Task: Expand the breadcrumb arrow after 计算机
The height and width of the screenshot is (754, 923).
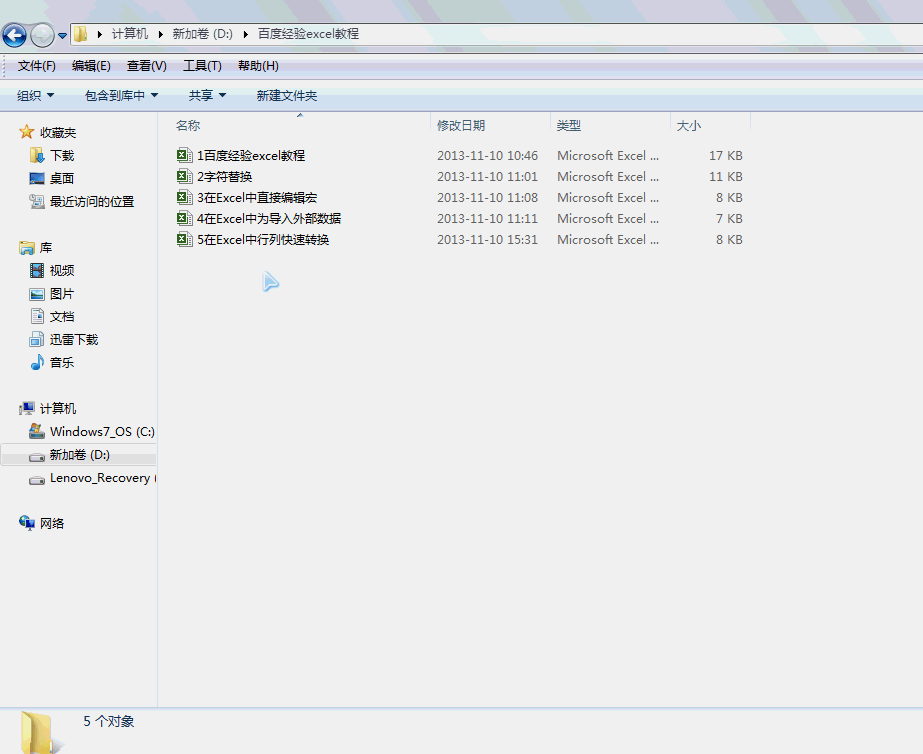Action: click(x=160, y=34)
